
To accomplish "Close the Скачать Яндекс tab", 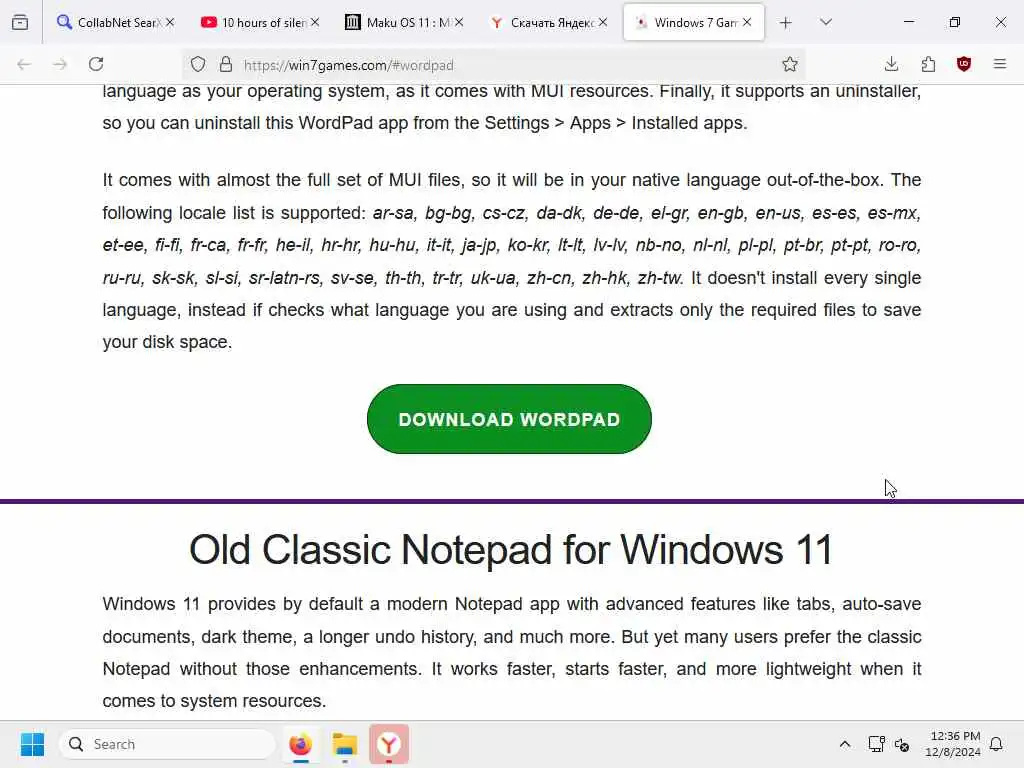I will click(603, 22).
